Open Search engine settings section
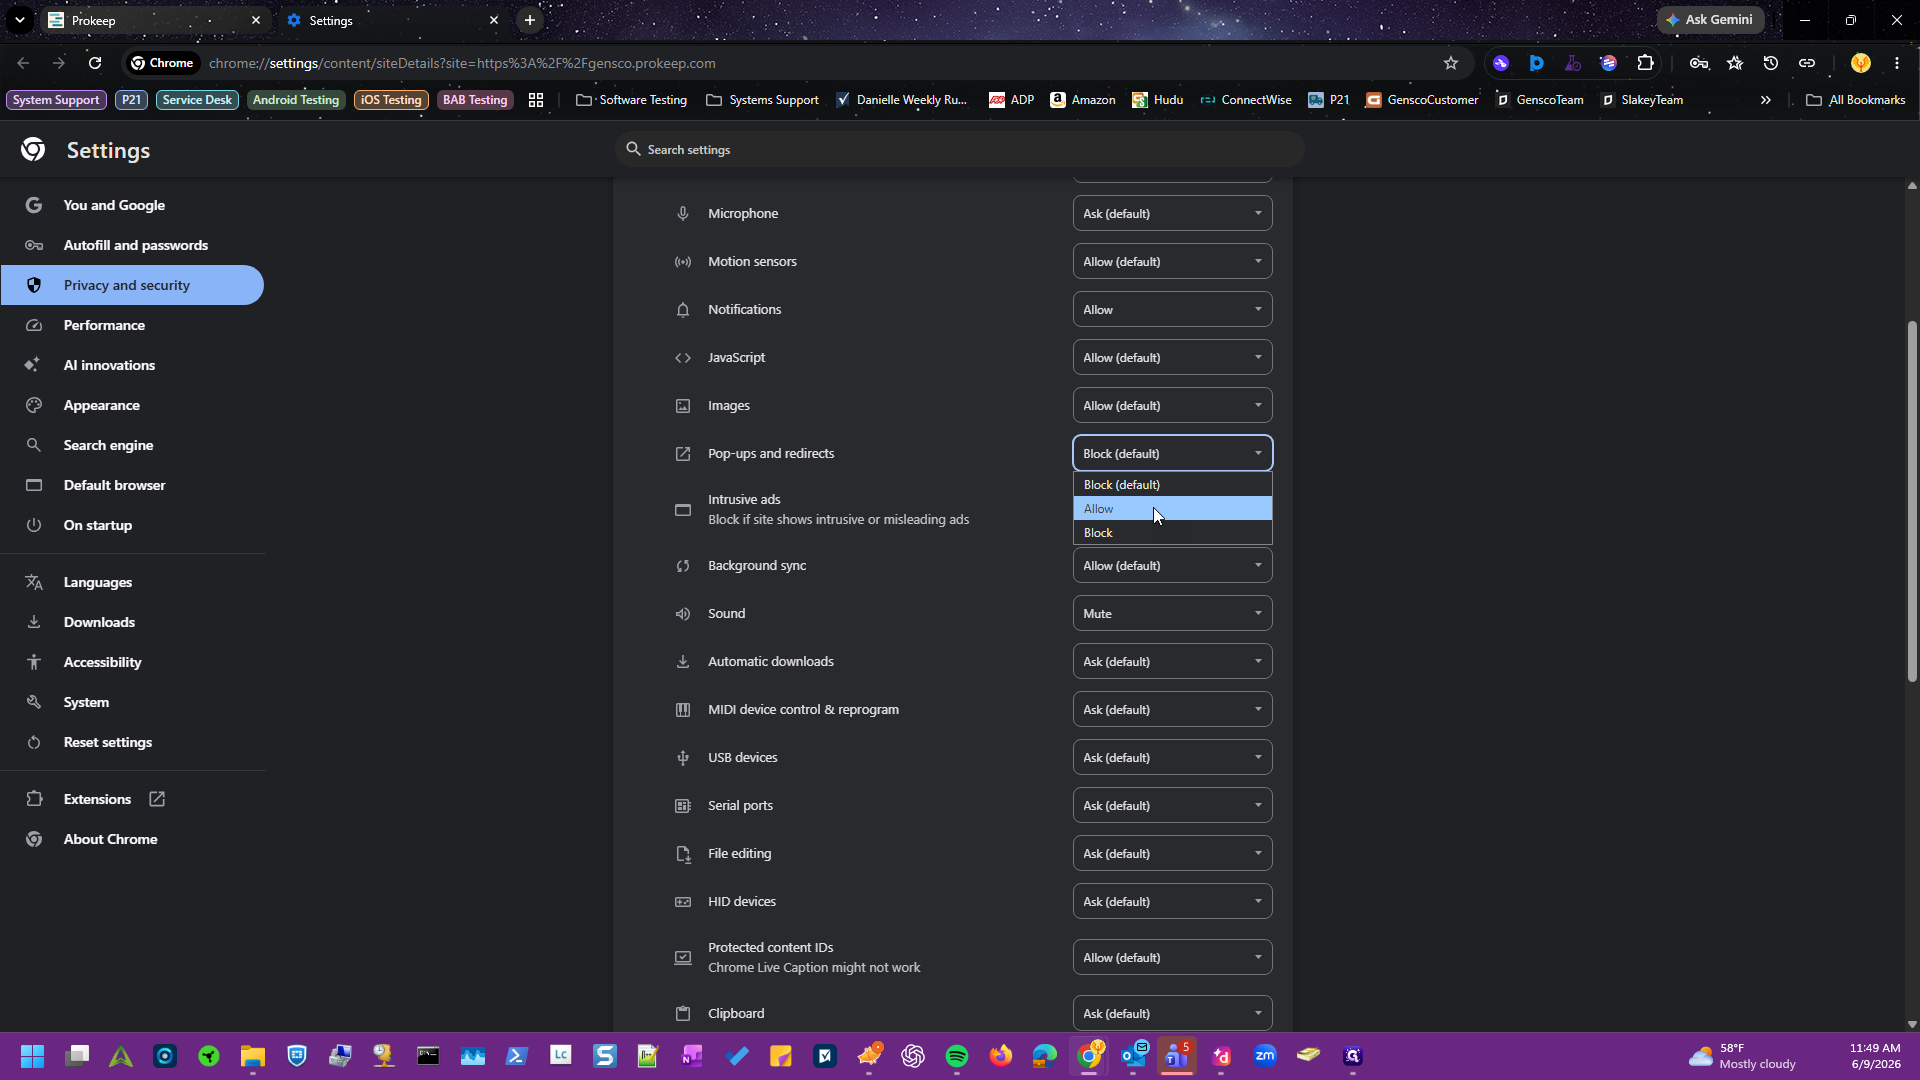The height and width of the screenshot is (1080, 1920). tap(132, 445)
